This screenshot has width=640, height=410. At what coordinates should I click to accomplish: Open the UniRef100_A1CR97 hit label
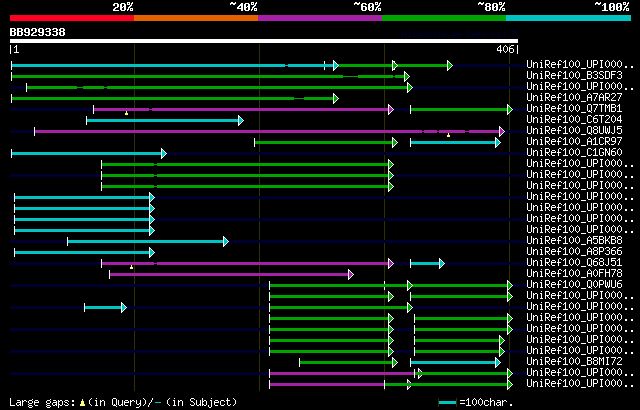(574, 142)
